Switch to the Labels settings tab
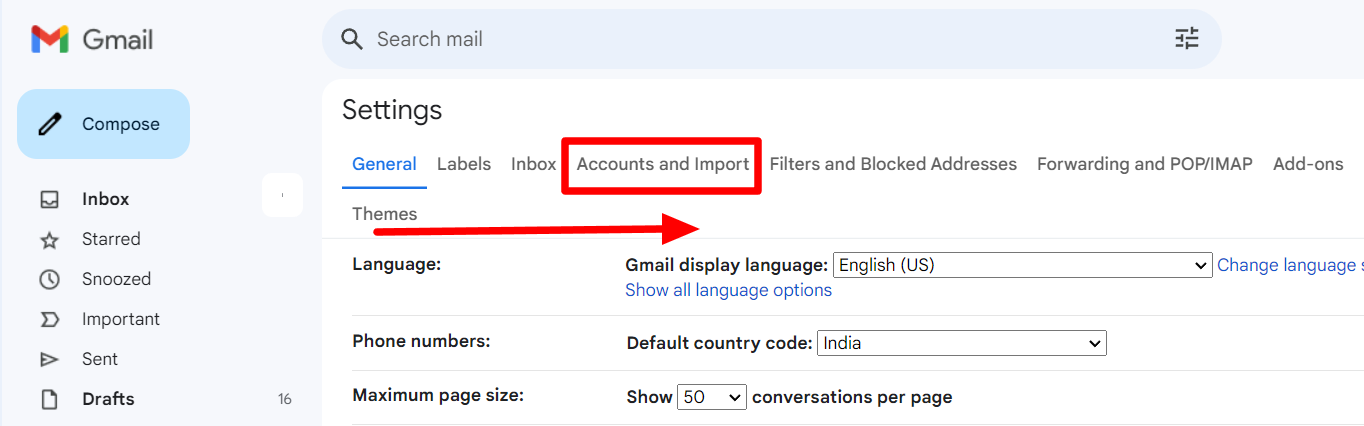 [464, 164]
